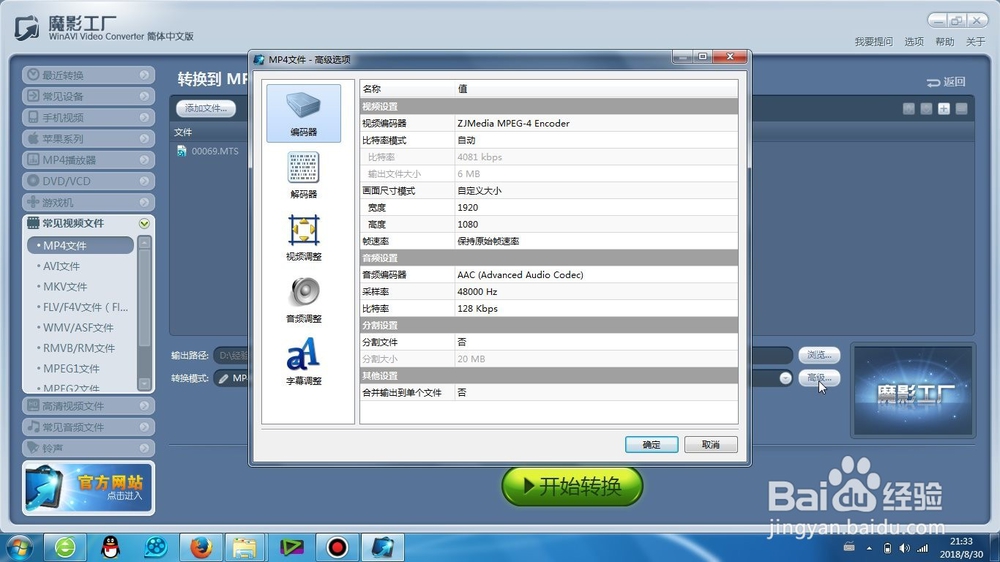Click the 魔影工厂 preview thumbnail
The image size is (1000, 562).
point(913,391)
